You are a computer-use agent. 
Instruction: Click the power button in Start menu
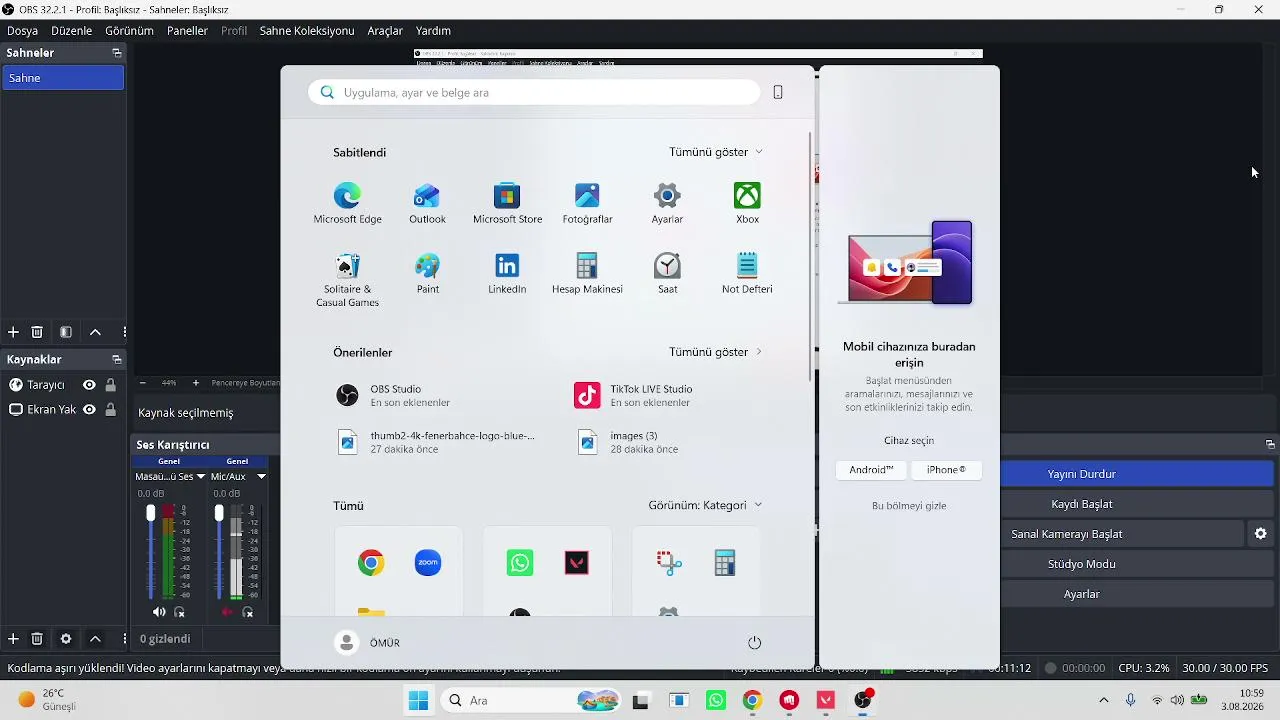point(755,643)
